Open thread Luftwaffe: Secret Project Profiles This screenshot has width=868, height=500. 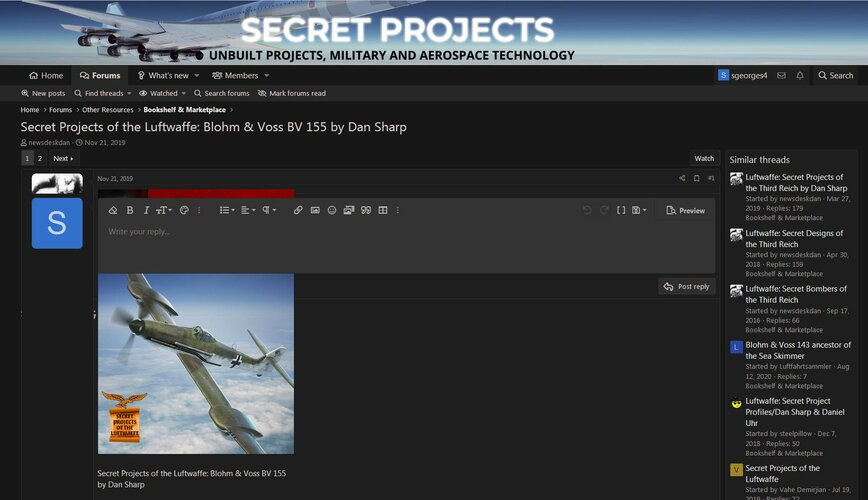tap(794, 412)
